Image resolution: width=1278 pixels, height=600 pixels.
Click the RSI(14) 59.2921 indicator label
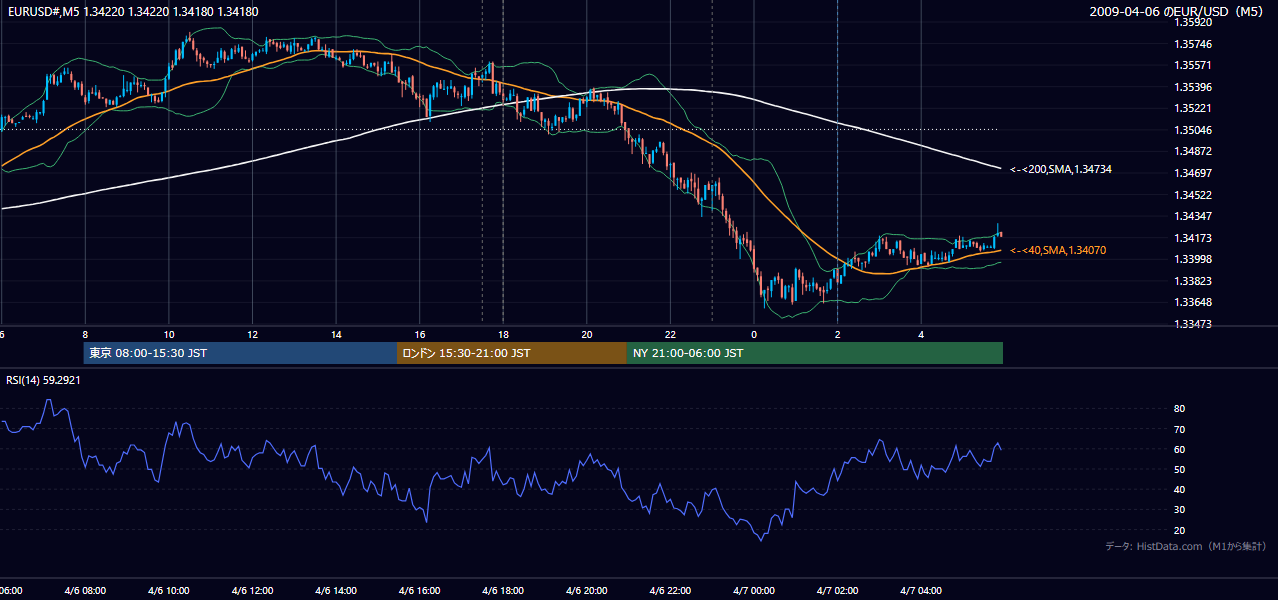coord(43,380)
